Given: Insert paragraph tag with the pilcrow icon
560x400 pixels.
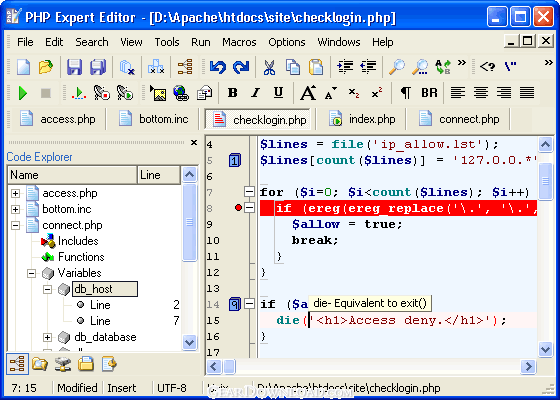Looking at the screenshot, I should 405,93.
